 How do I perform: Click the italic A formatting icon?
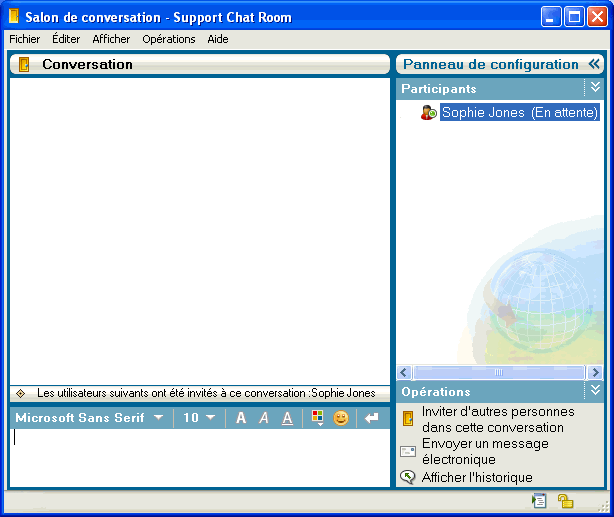(x=264, y=418)
